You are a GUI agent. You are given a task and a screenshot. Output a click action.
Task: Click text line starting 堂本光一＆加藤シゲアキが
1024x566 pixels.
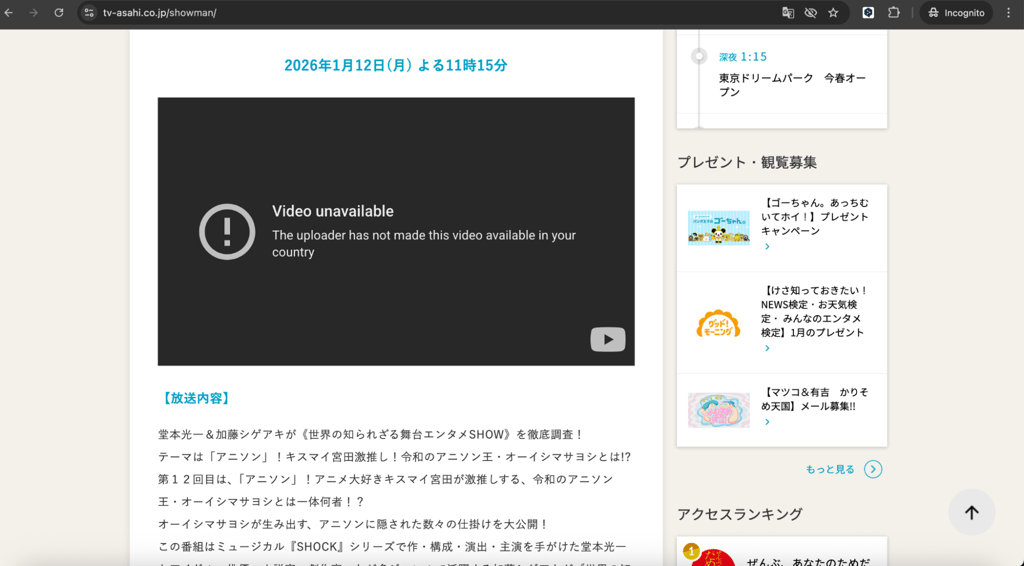tap(371, 435)
